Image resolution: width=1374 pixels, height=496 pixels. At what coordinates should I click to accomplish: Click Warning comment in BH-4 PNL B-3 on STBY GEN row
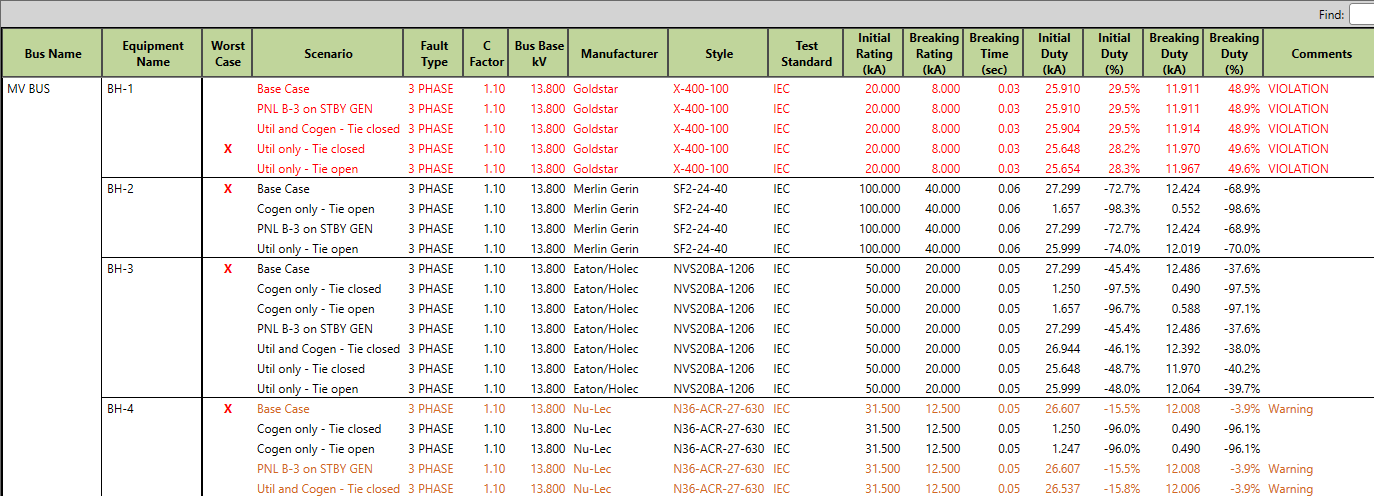point(1291,469)
